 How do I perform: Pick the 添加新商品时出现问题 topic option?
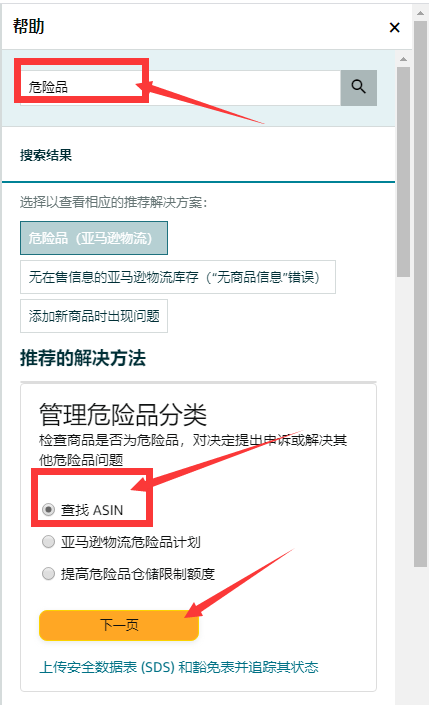[x=94, y=316]
